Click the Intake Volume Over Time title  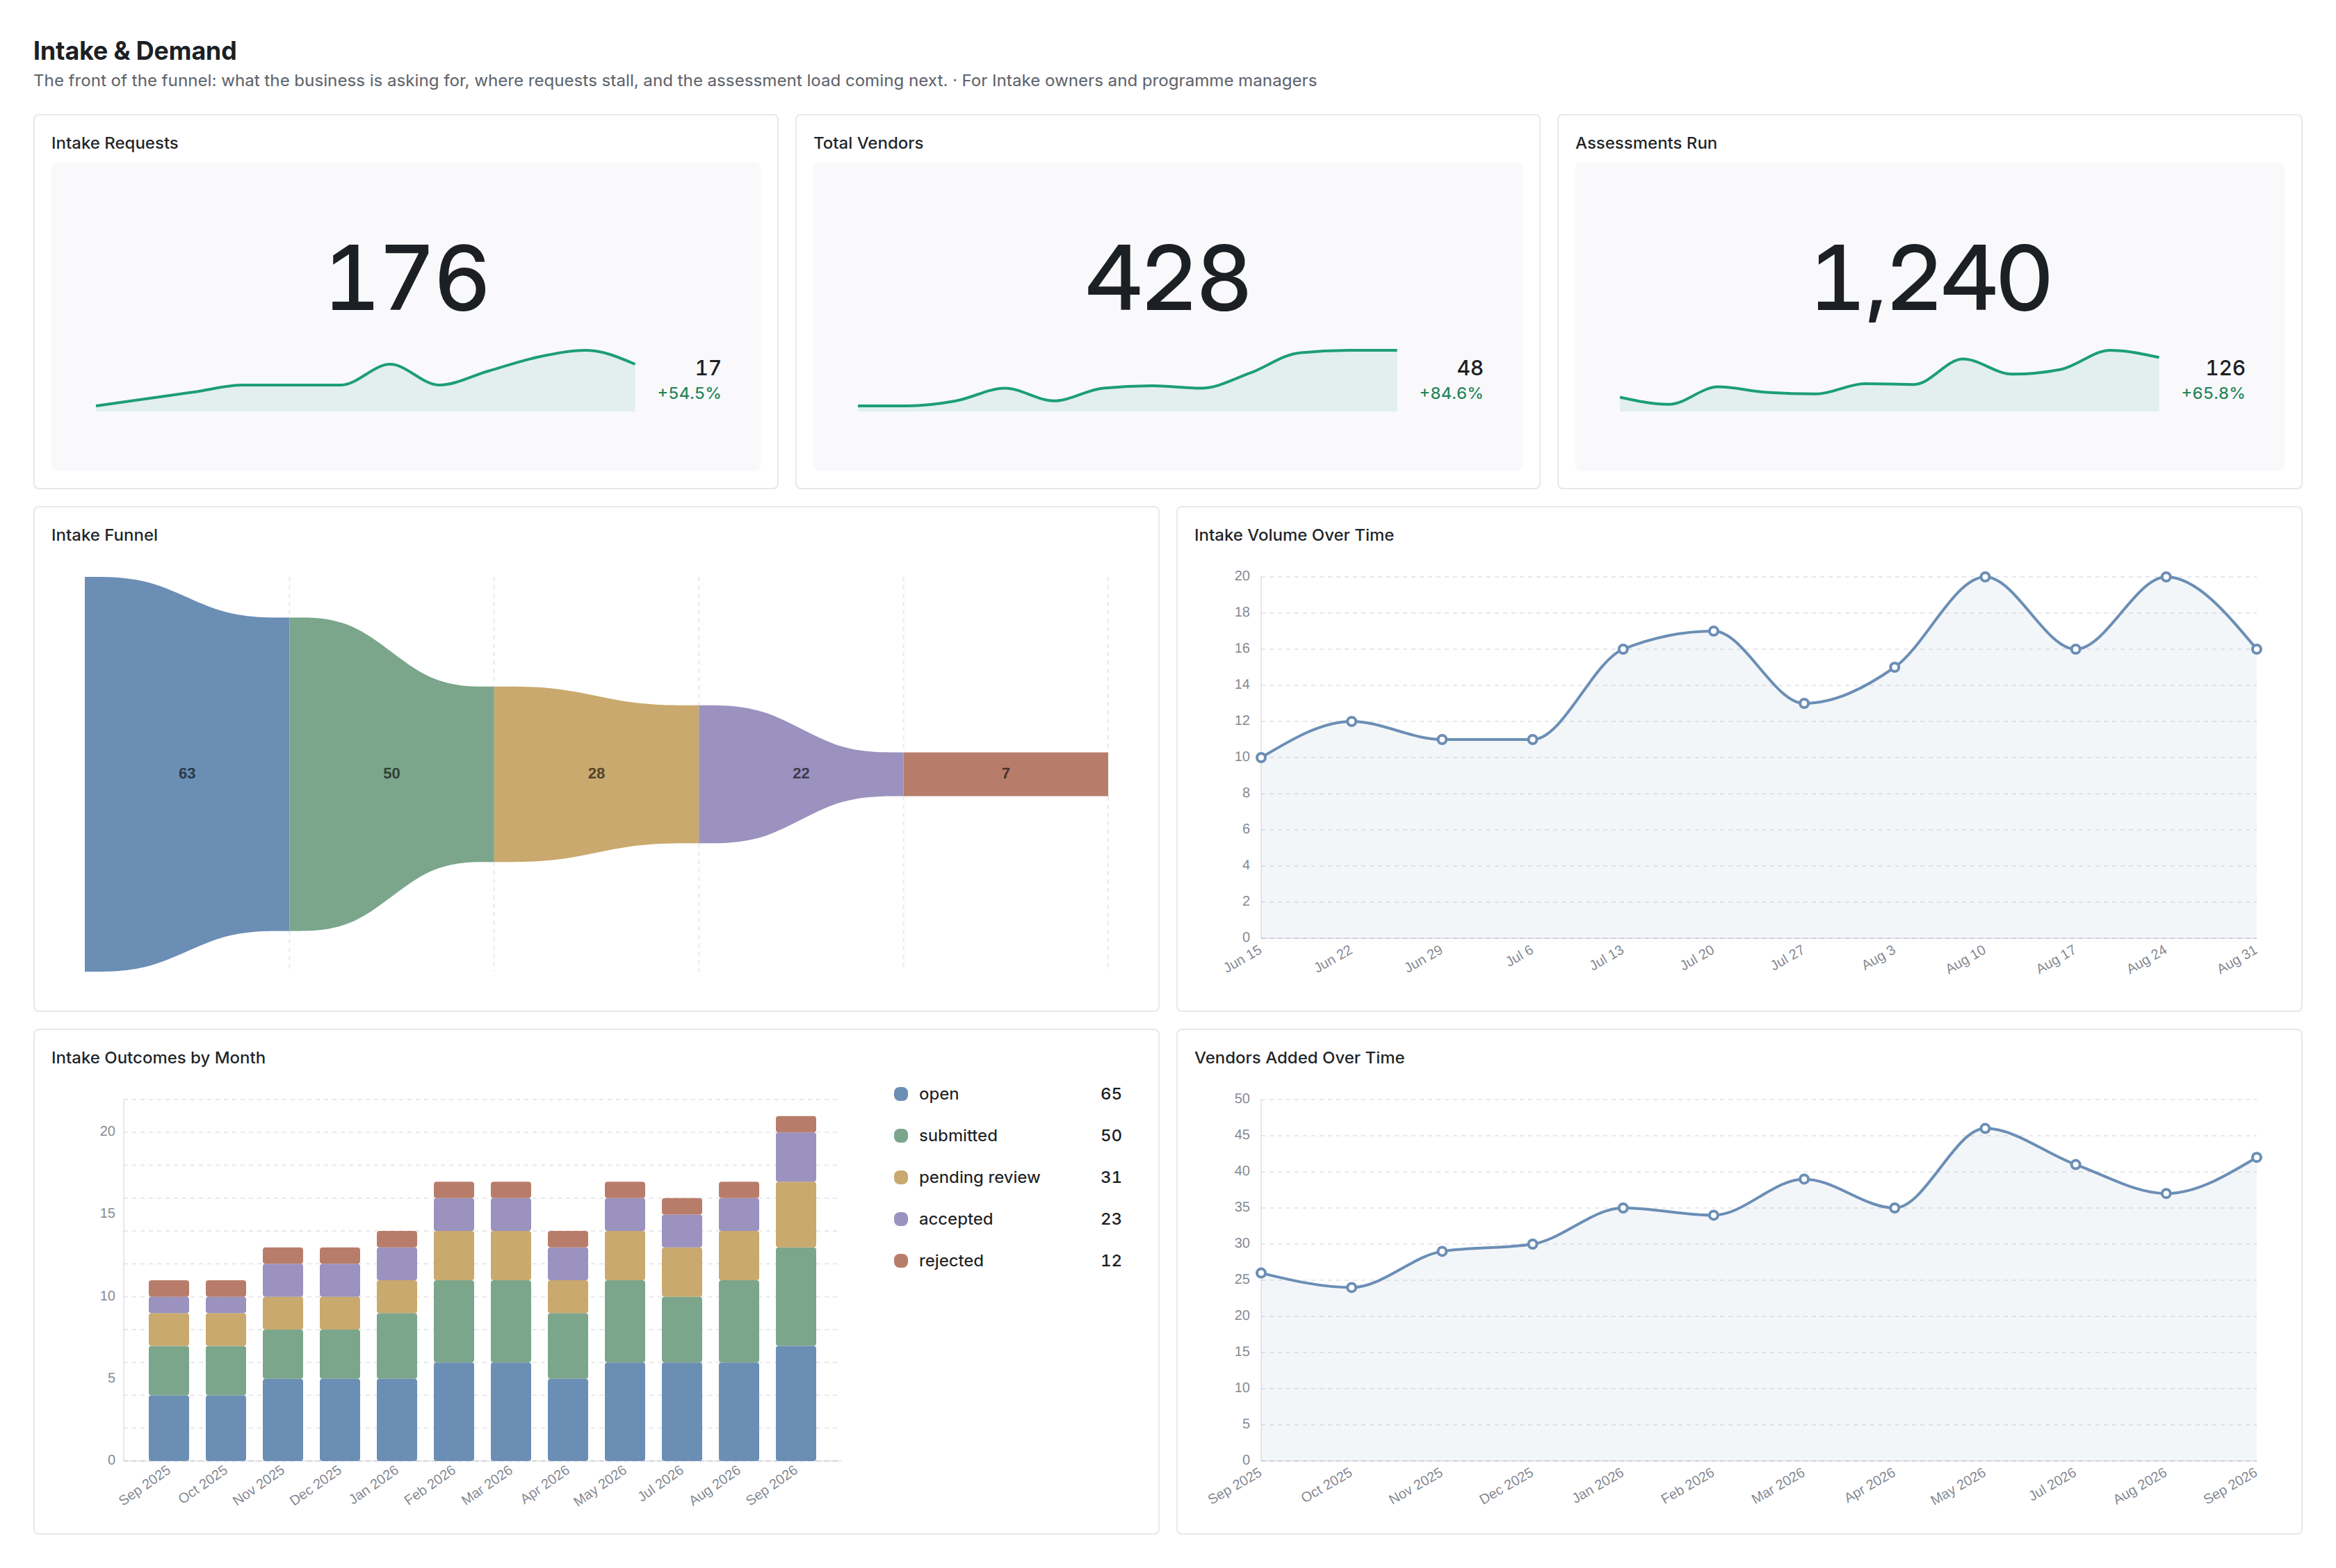point(1294,535)
